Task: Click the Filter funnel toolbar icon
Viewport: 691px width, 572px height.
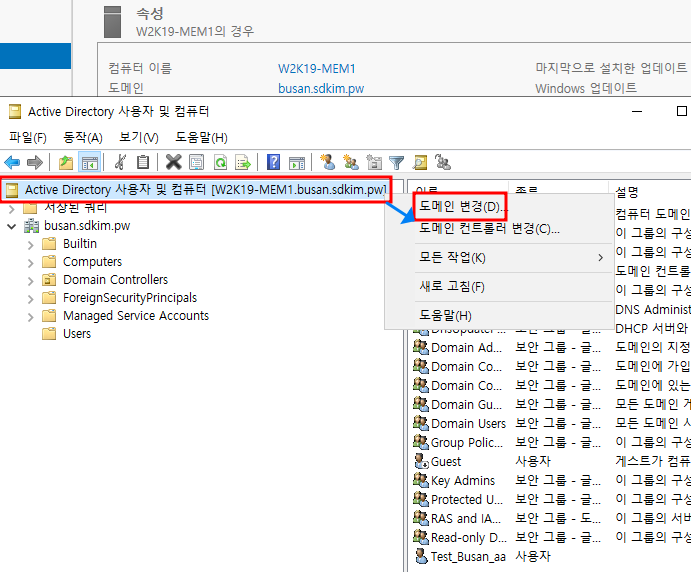Action: (x=397, y=163)
